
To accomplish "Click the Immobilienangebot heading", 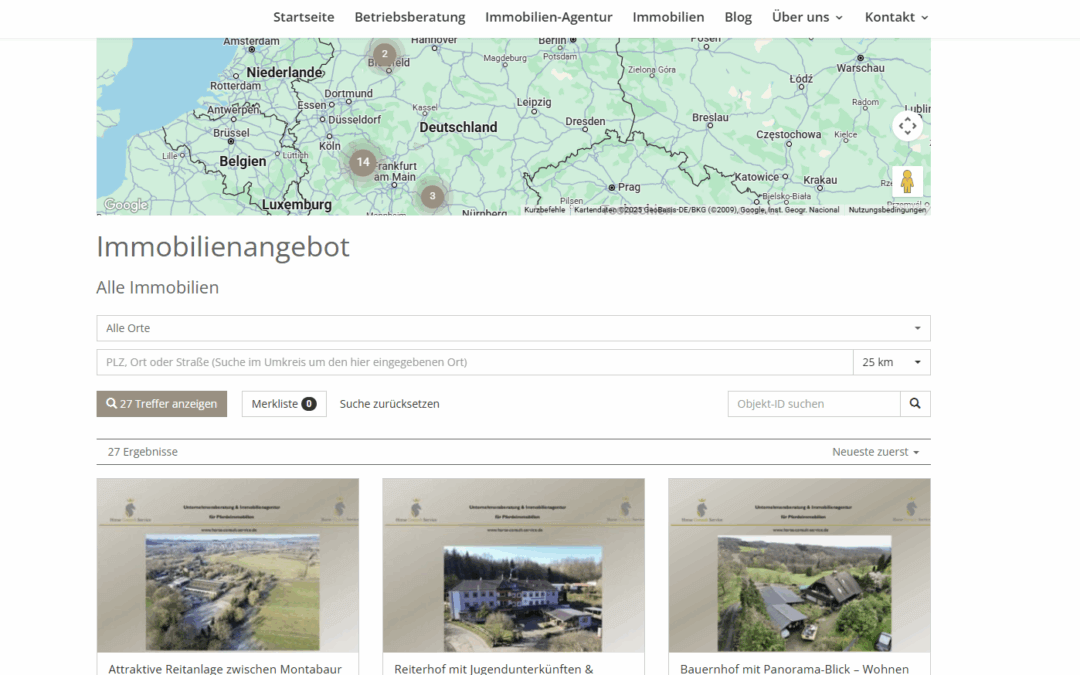I will (222, 247).
